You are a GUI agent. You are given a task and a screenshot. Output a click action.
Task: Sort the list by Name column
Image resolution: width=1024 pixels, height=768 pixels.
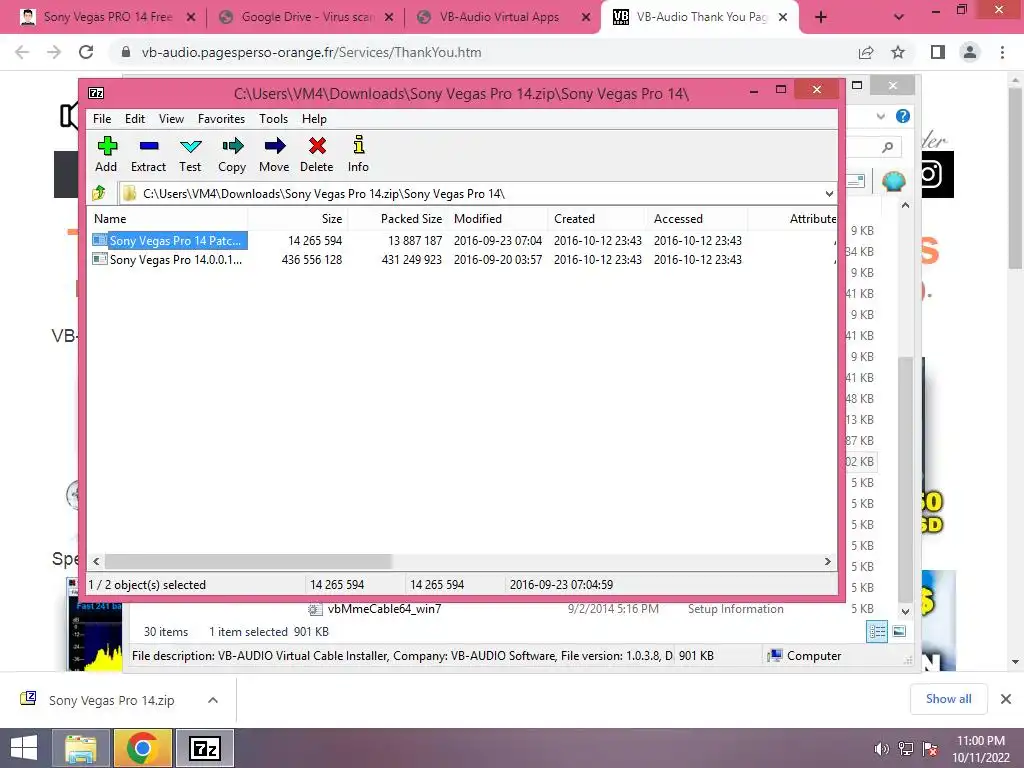pyautogui.click(x=168, y=219)
